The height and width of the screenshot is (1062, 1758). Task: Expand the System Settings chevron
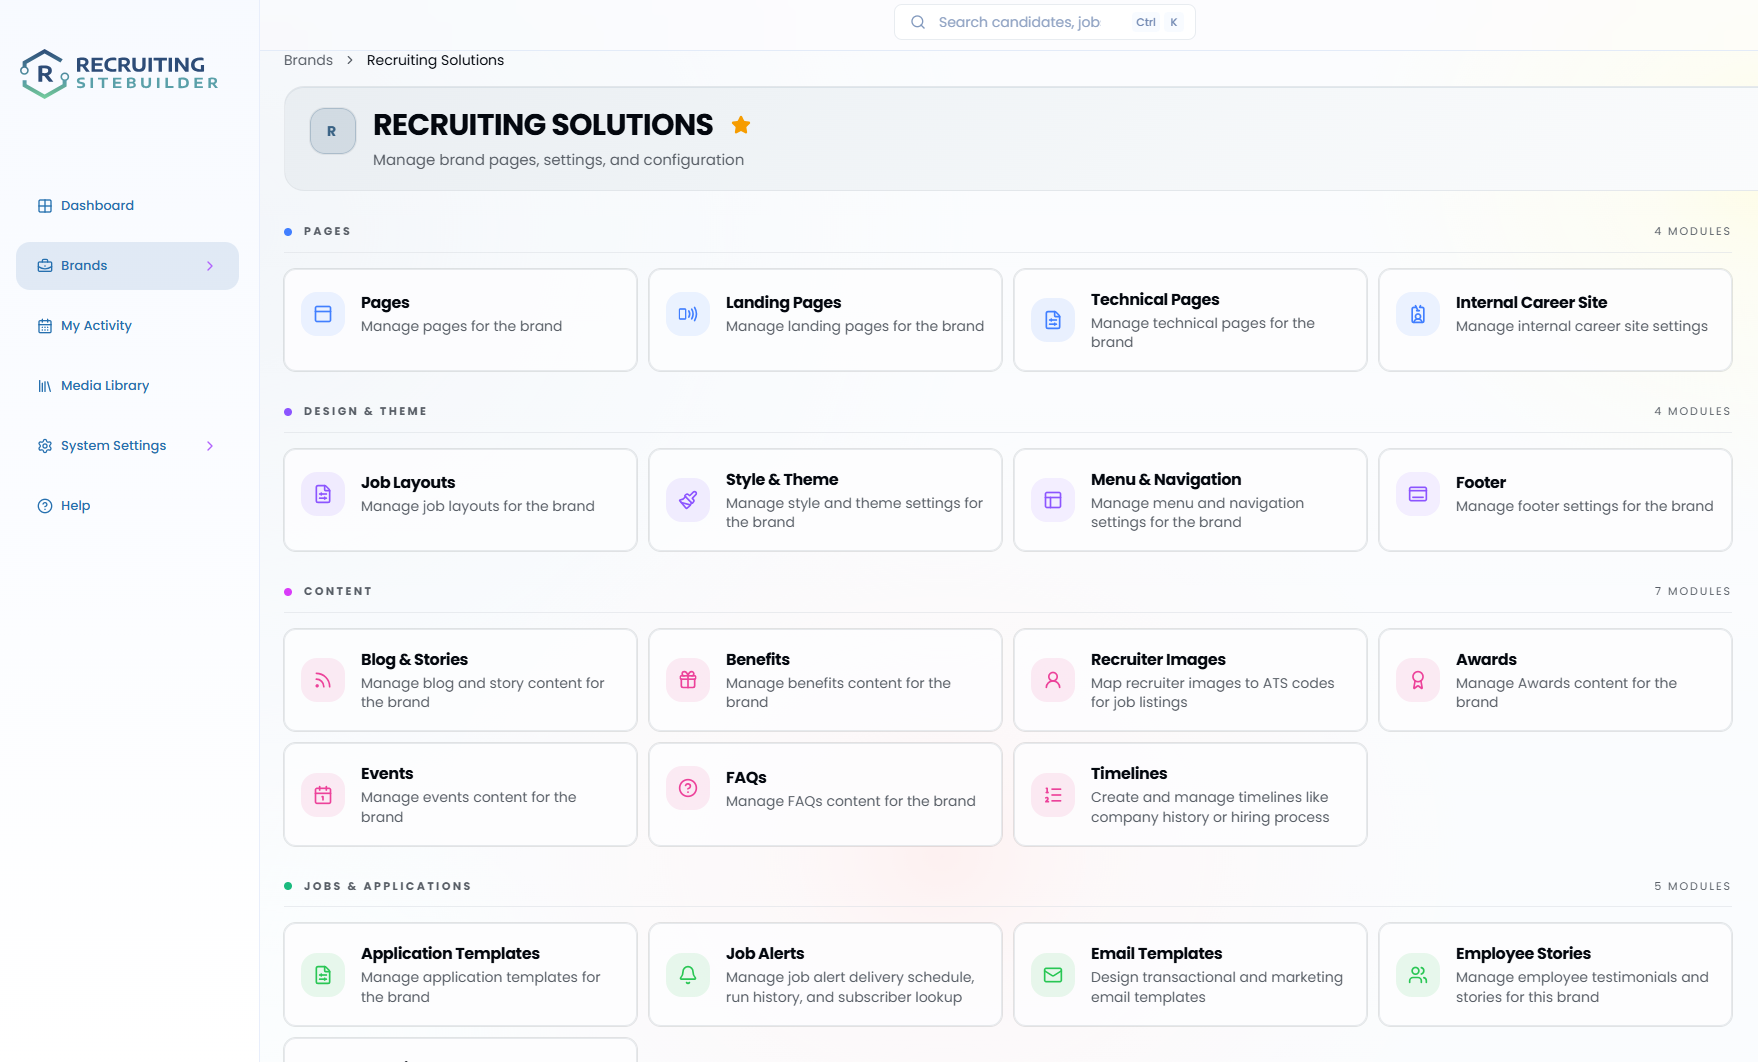click(x=210, y=446)
